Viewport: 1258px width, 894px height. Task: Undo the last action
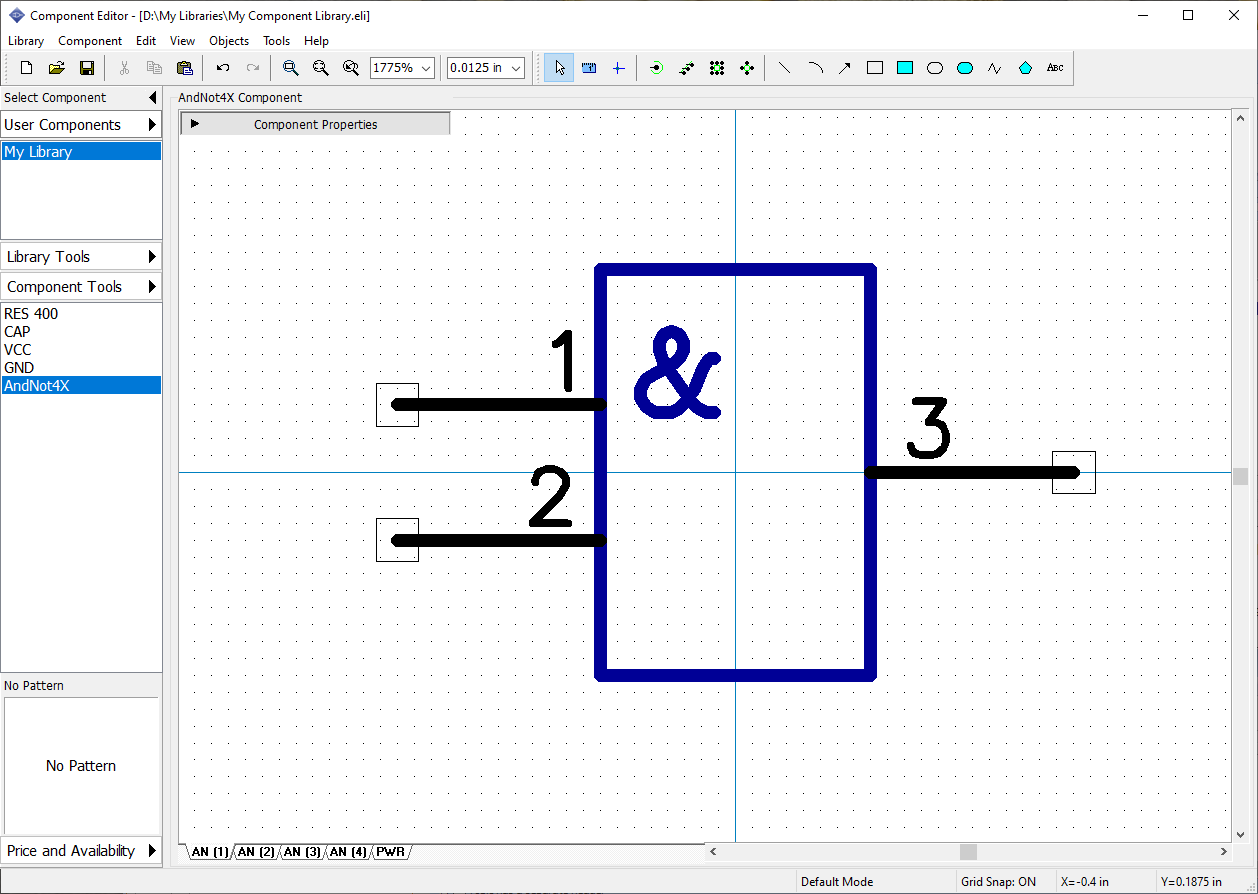223,68
